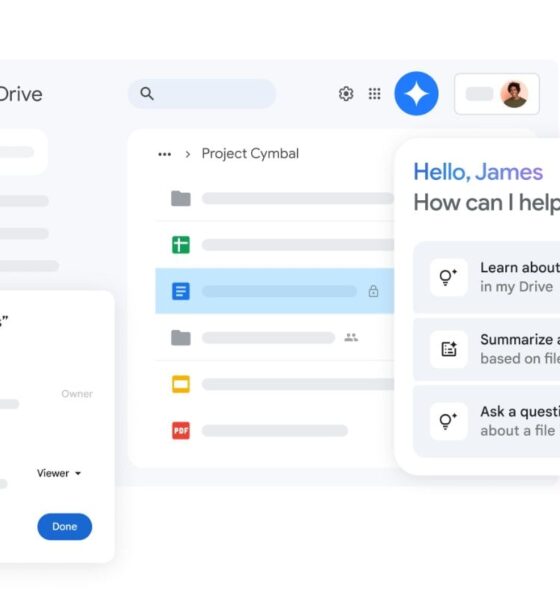Viewport: 560px width, 600px height.
Task: Click the search magnifier icon
Action: coord(147,93)
